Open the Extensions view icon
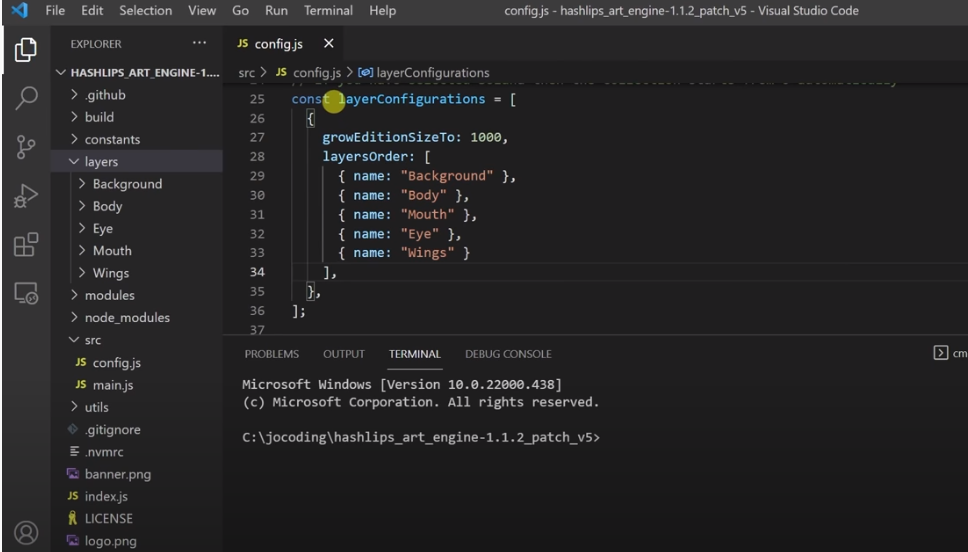Viewport: 968px width, 552px height. pyautogui.click(x=25, y=245)
